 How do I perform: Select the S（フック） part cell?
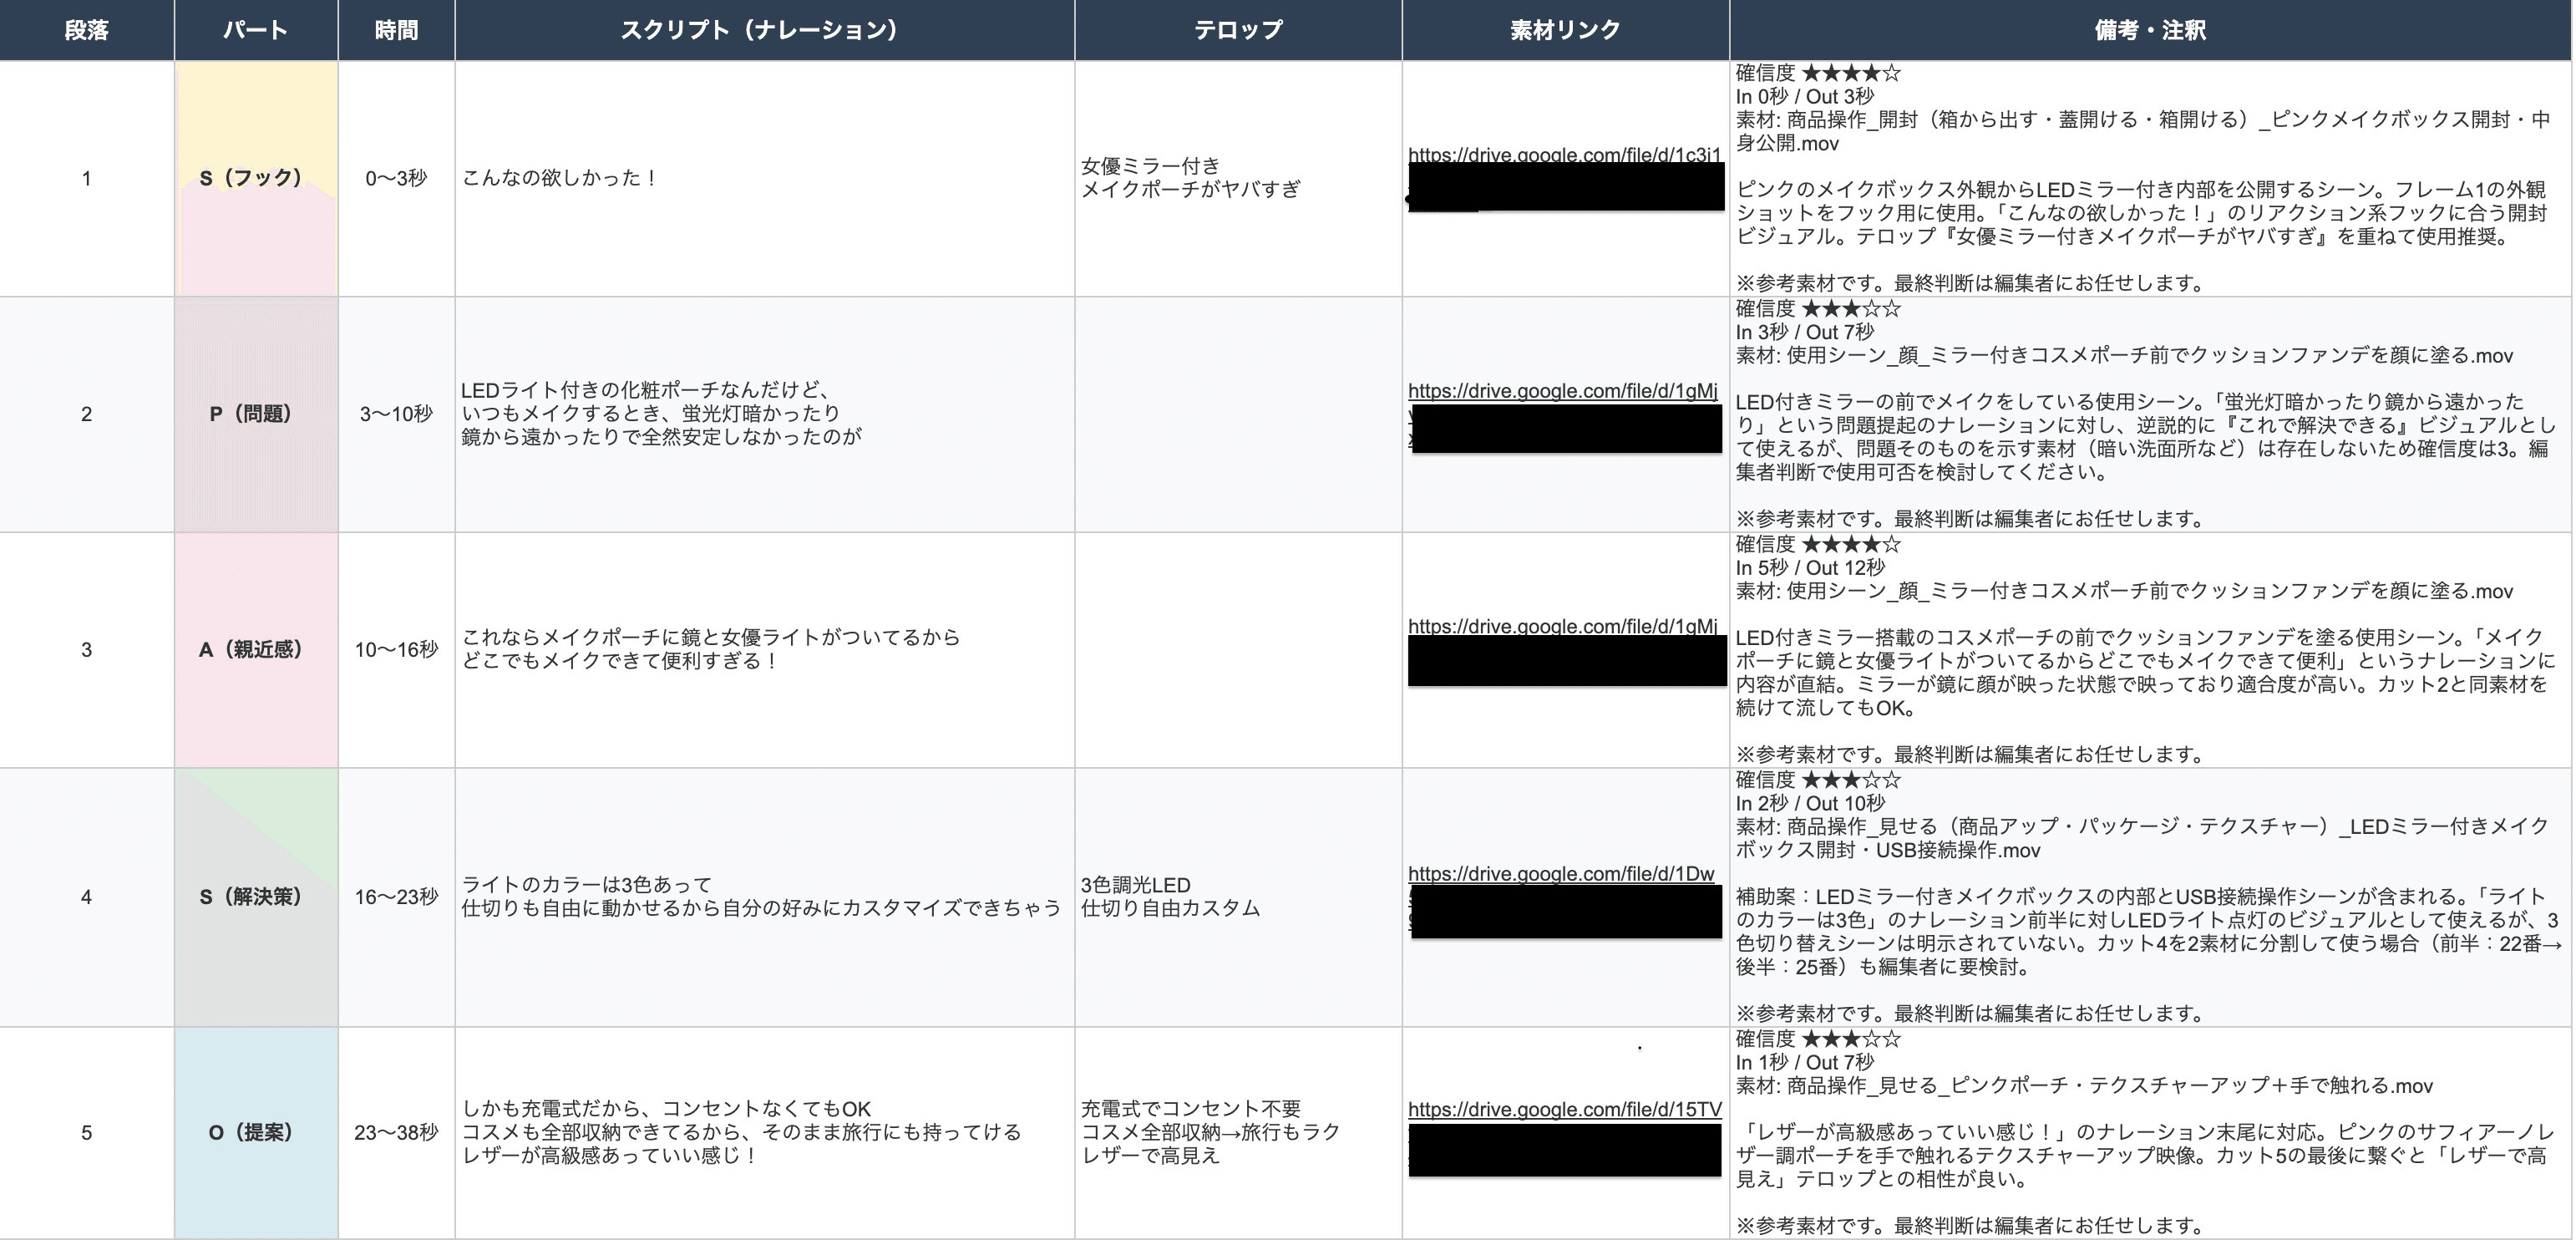(x=256, y=178)
